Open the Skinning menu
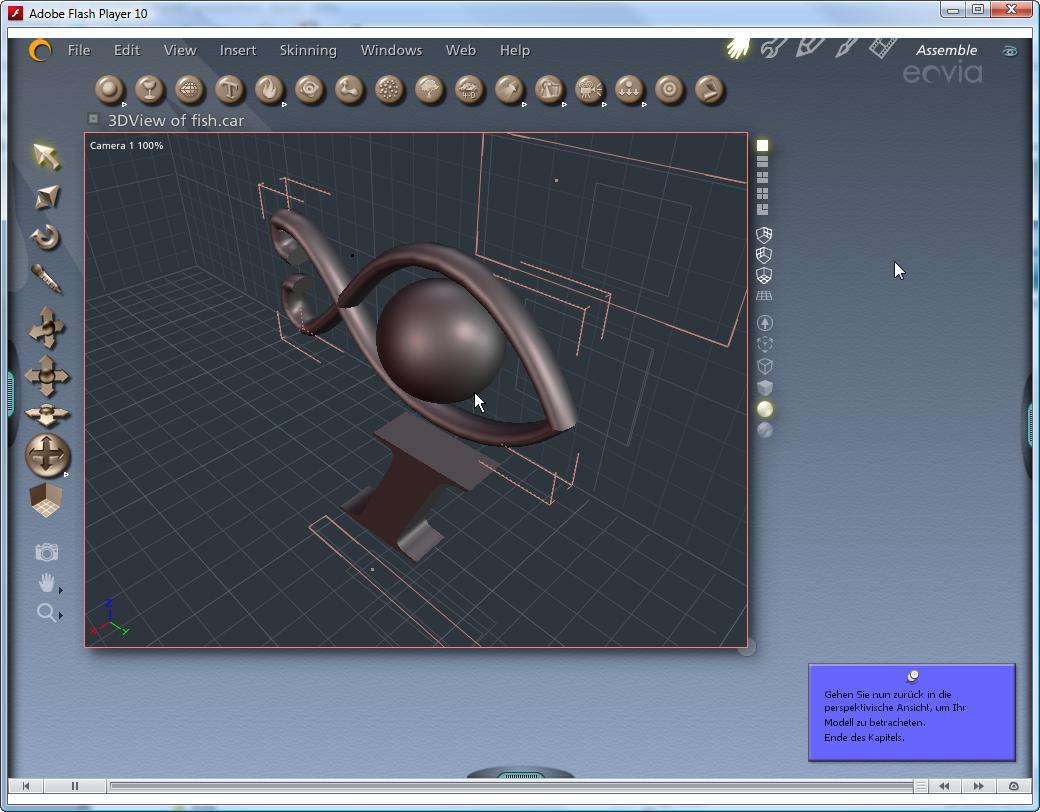1040x812 pixels. point(308,50)
